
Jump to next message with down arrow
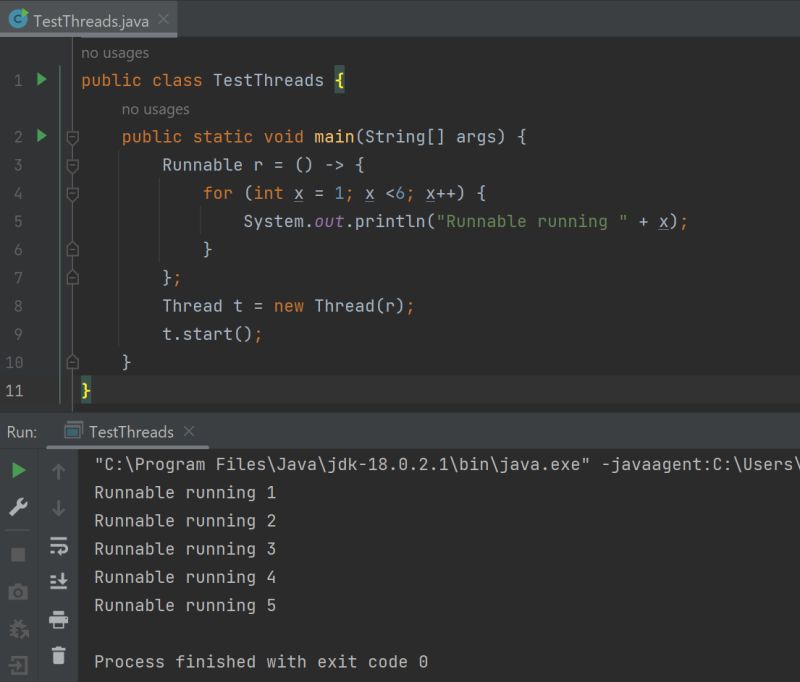(59, 507)
